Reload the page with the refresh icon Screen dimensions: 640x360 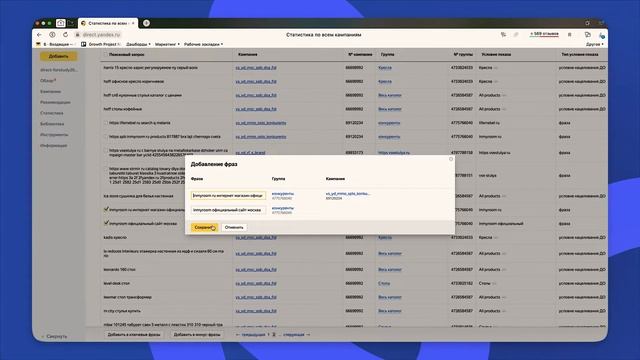(x=65, y=35)
